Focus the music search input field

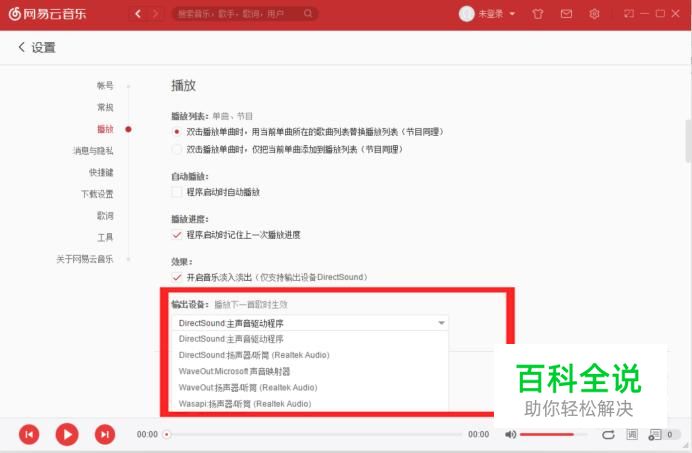coord(238,14)
